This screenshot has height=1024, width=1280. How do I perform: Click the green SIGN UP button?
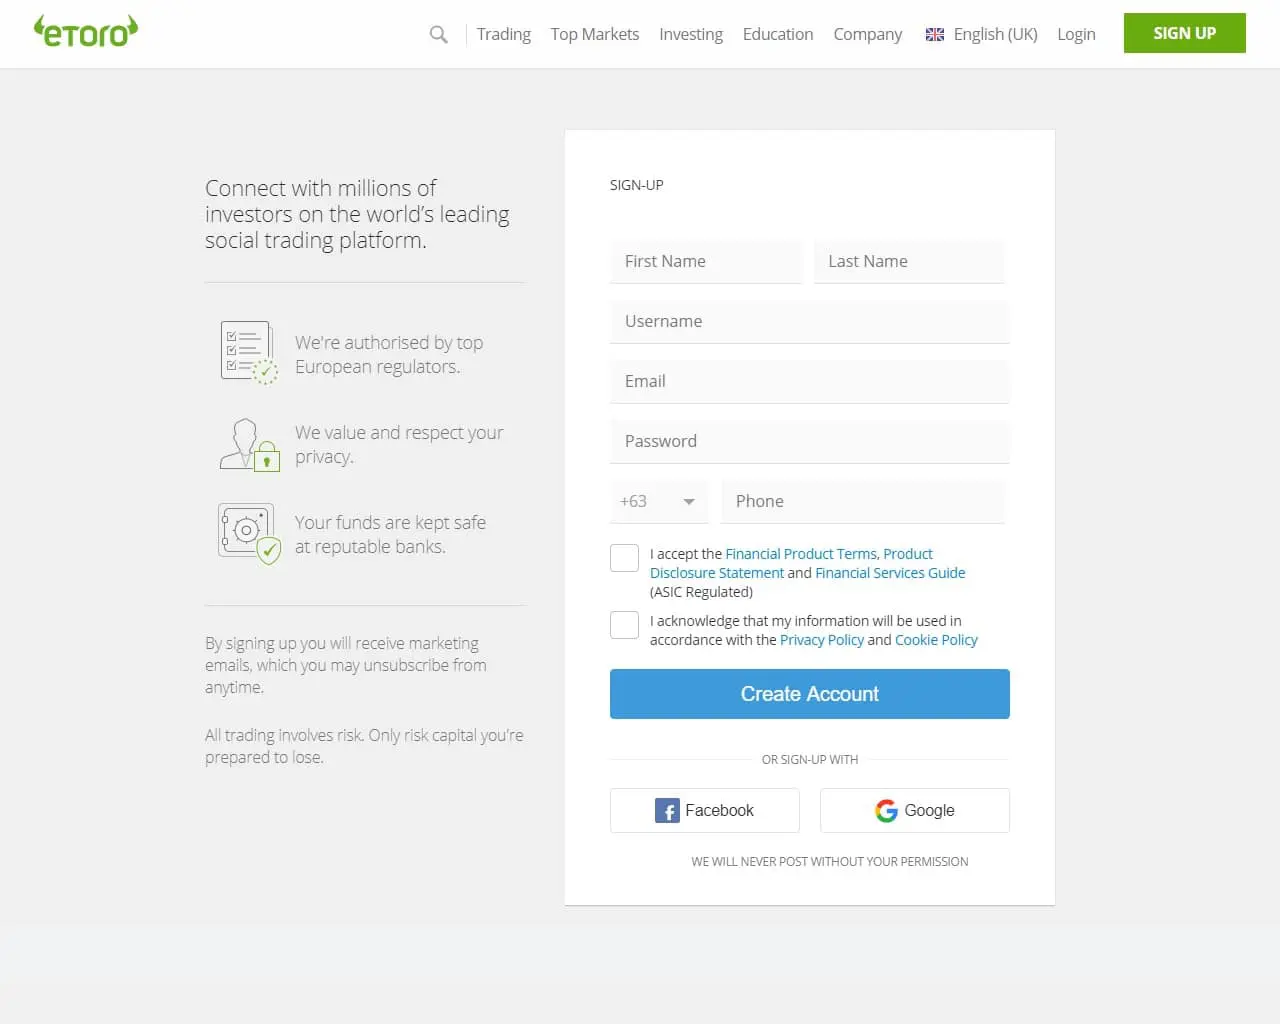(x=1184, y=33)
